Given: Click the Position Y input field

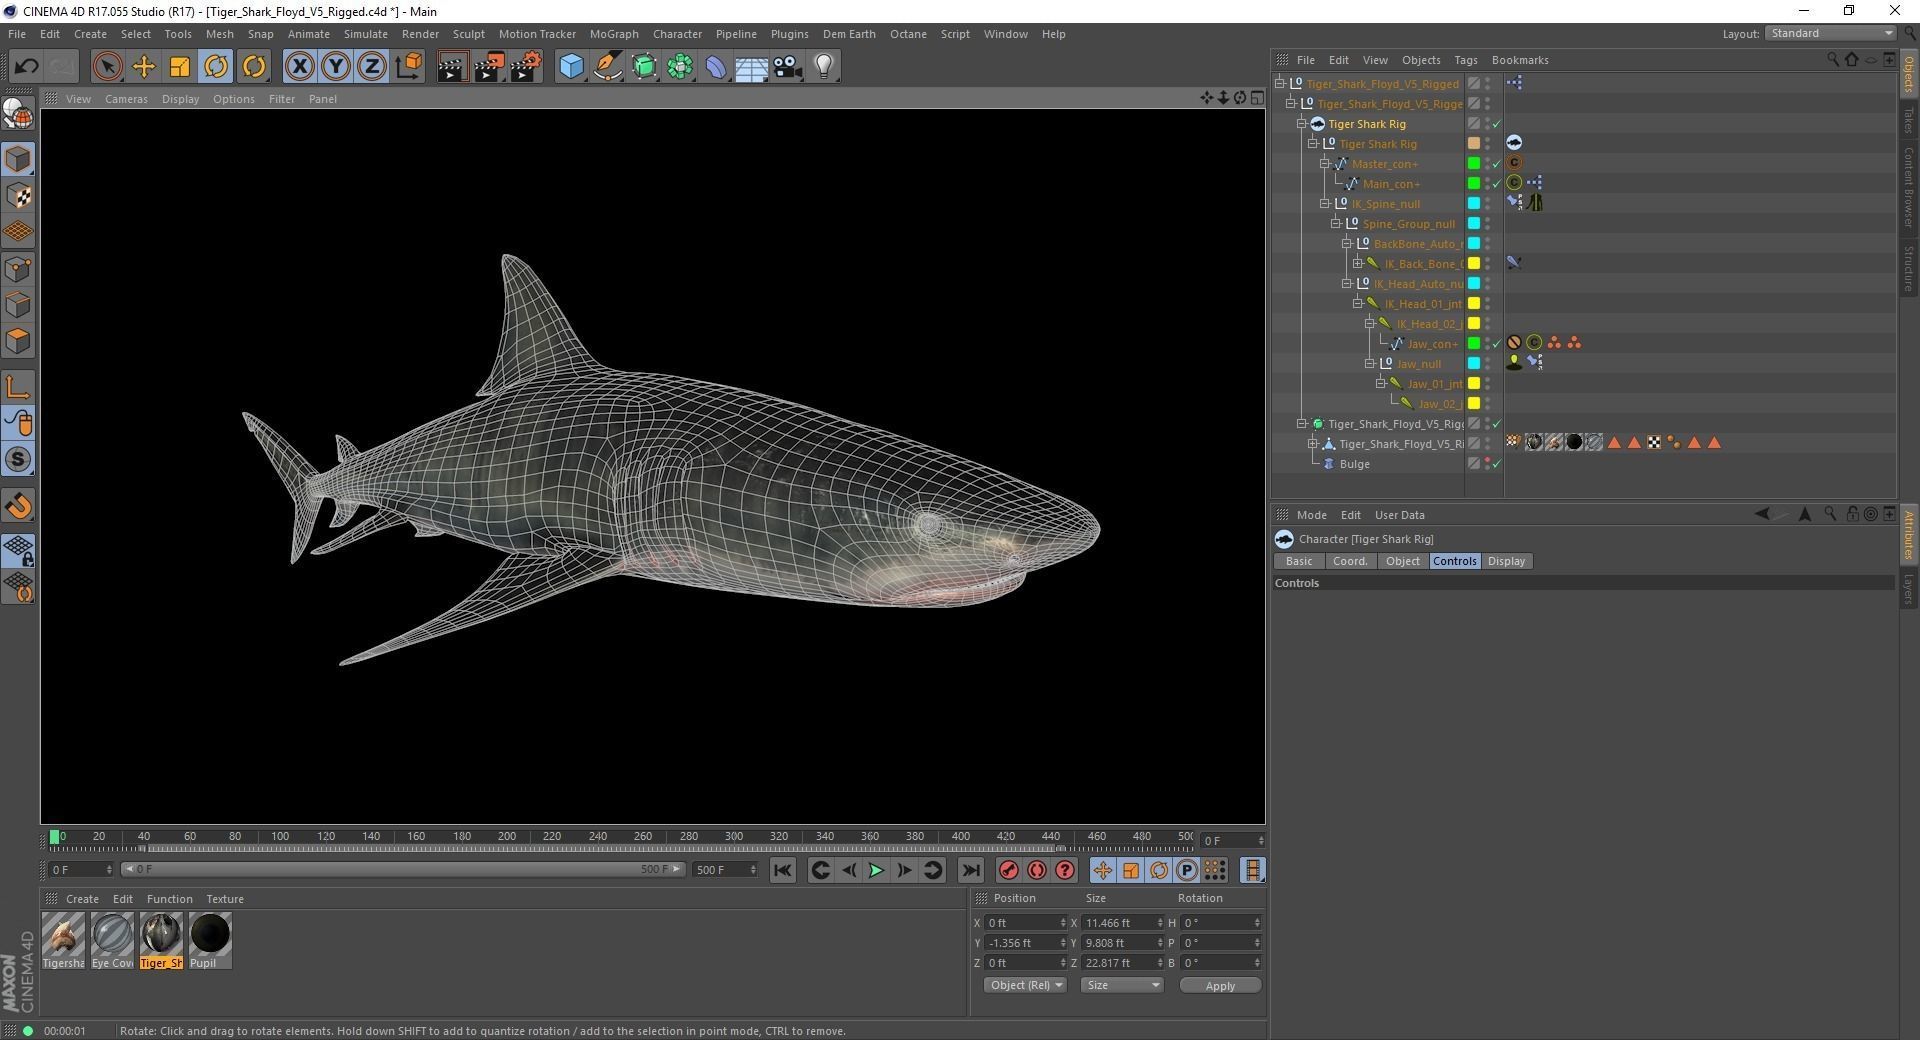Looking at the screenshot, I should 1024,944.
